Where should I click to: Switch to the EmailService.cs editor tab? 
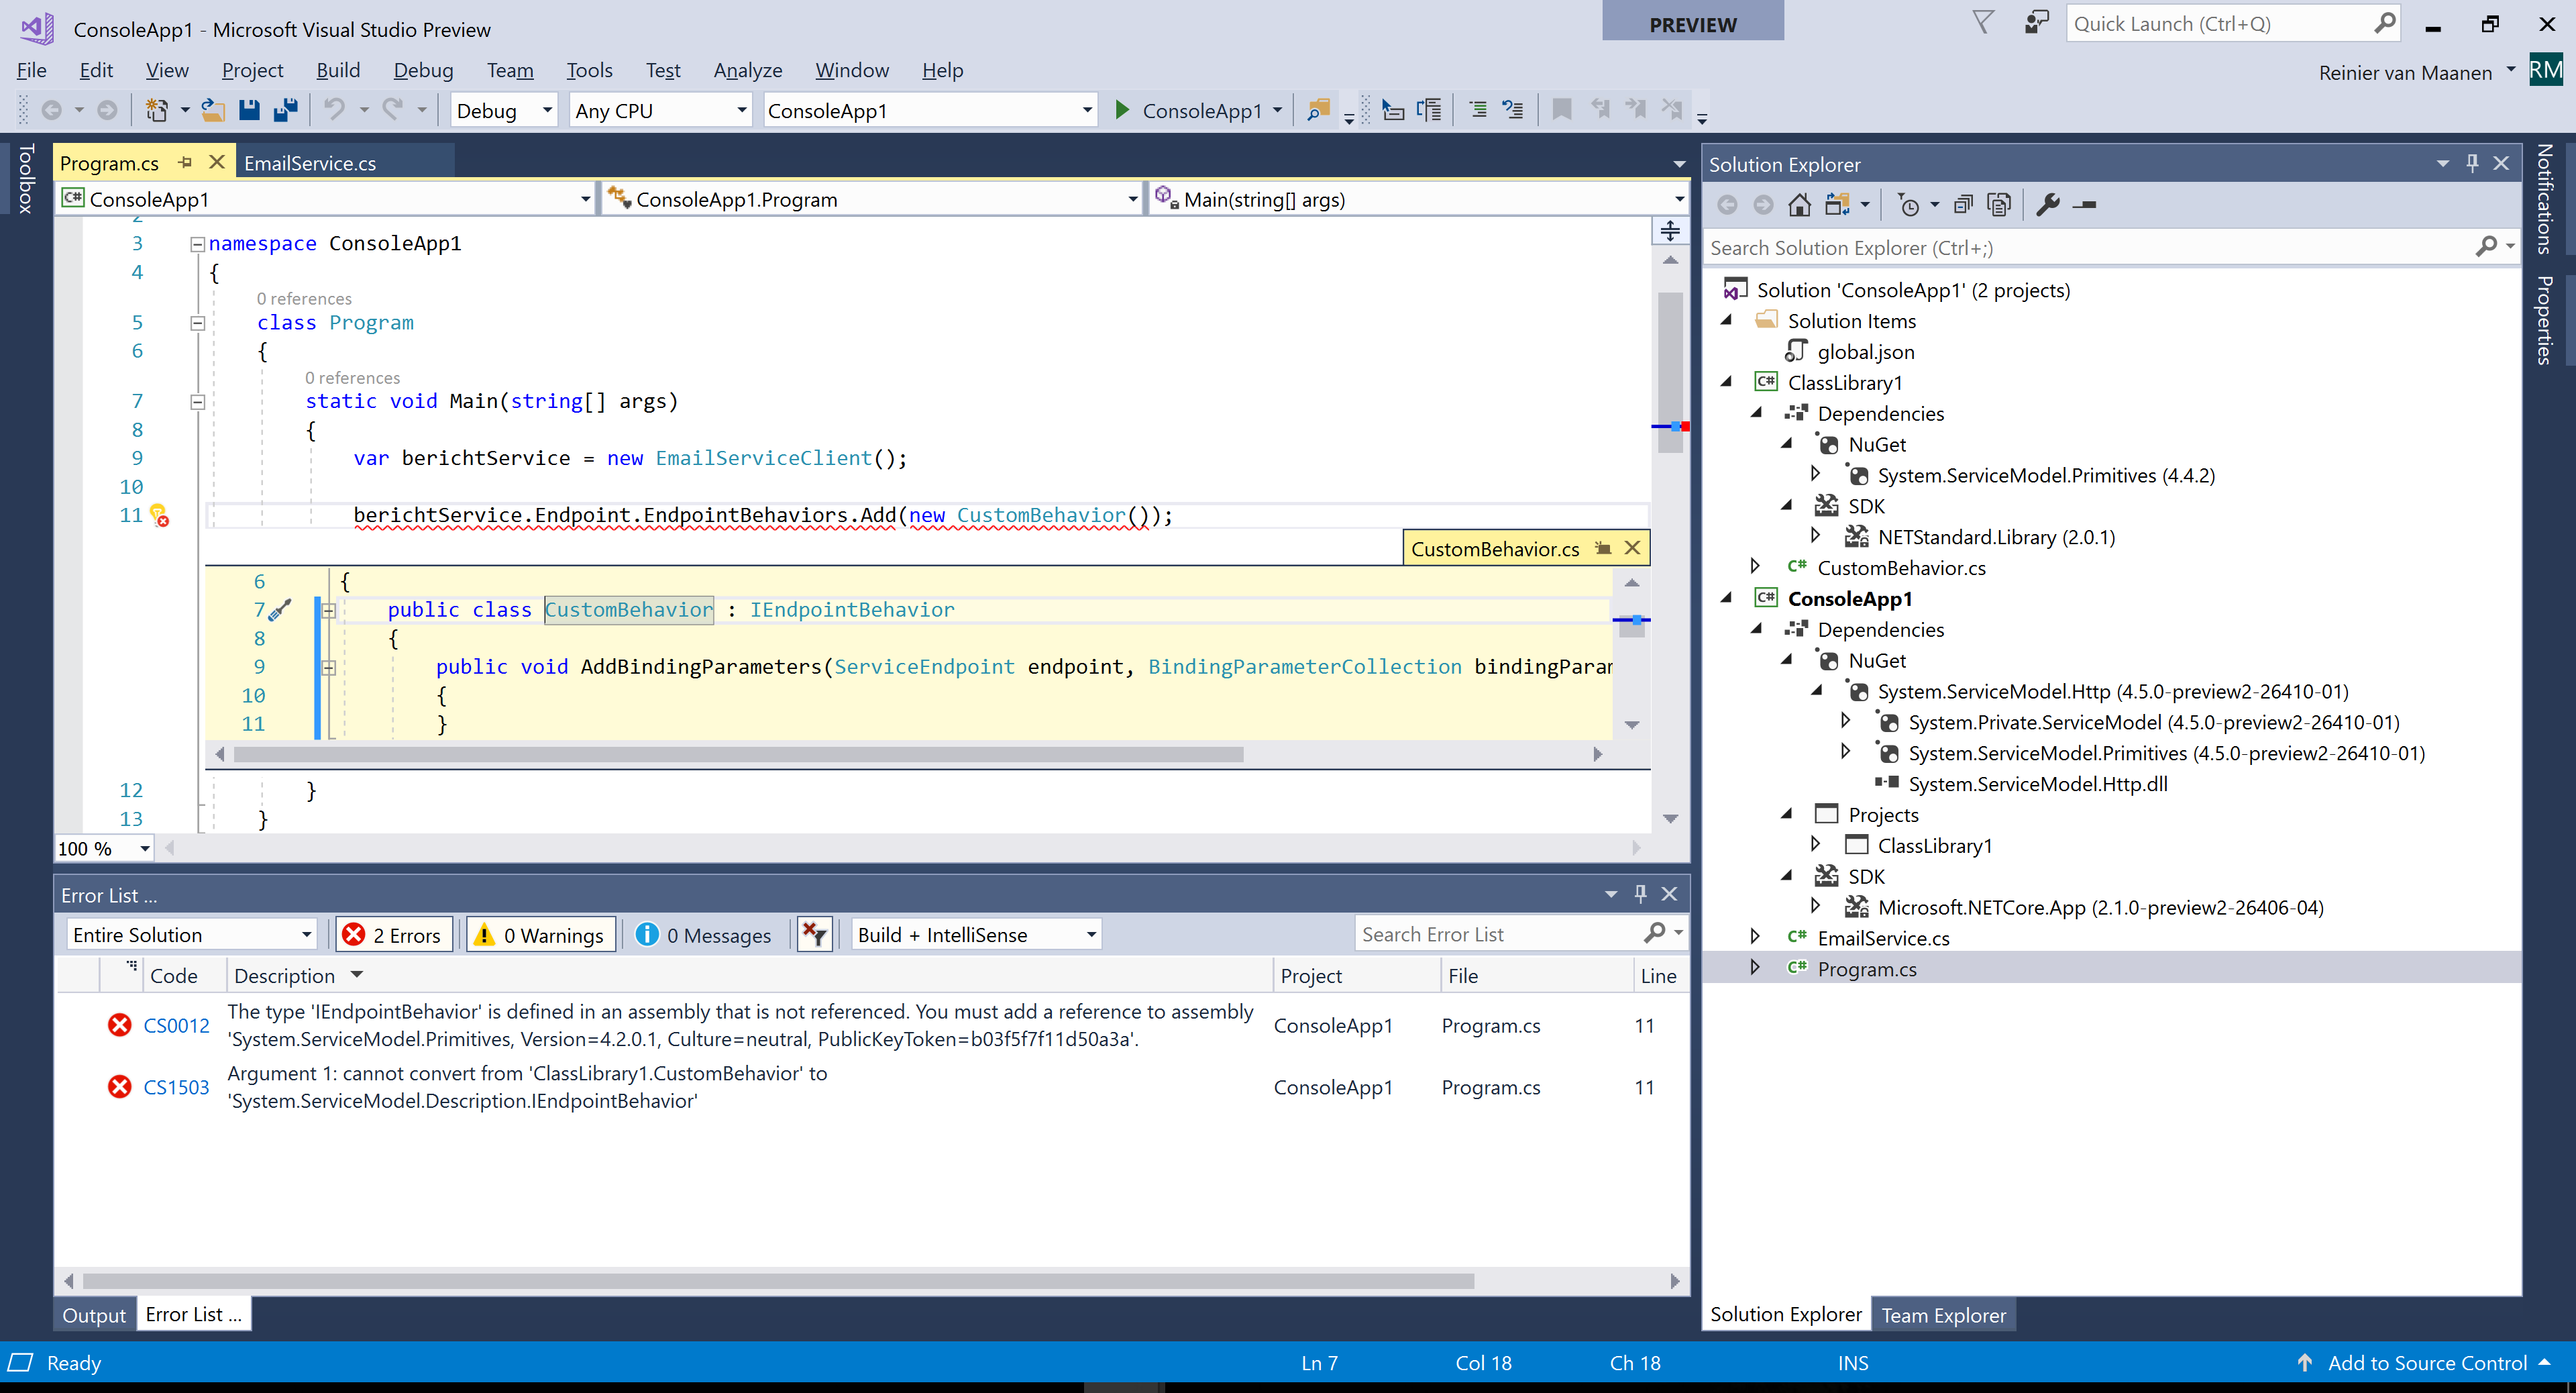[x=312, y=162]
